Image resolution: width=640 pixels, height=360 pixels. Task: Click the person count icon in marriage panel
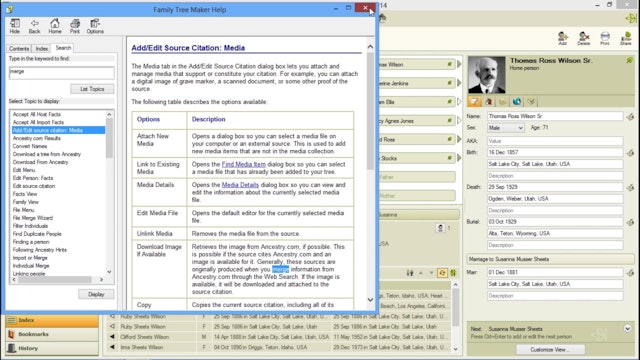pos(440,228)
